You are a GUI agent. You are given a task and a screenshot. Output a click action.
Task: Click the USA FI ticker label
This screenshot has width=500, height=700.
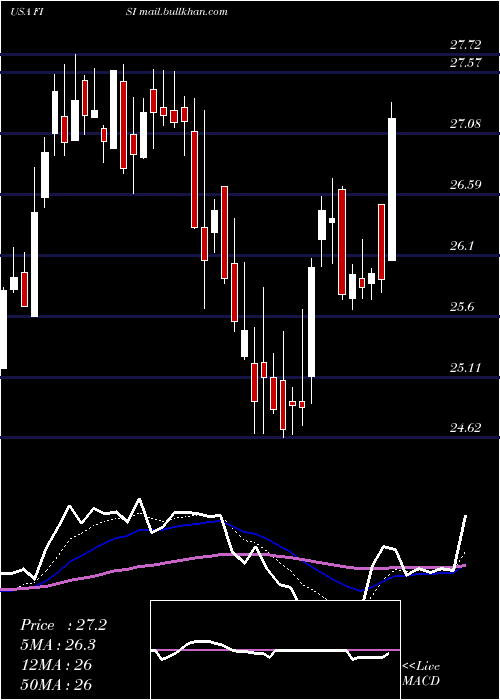(26, 11)
